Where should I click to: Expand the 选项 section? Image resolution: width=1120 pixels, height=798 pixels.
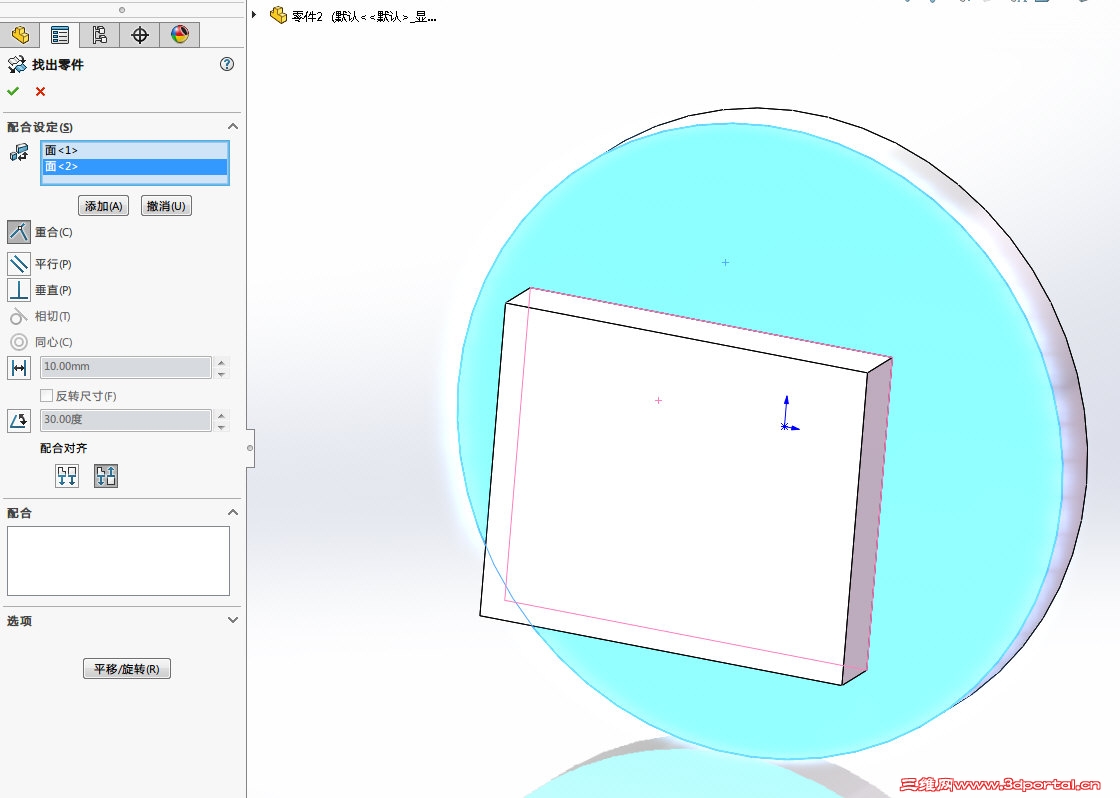pyautogui.click(x=232, y=620)
